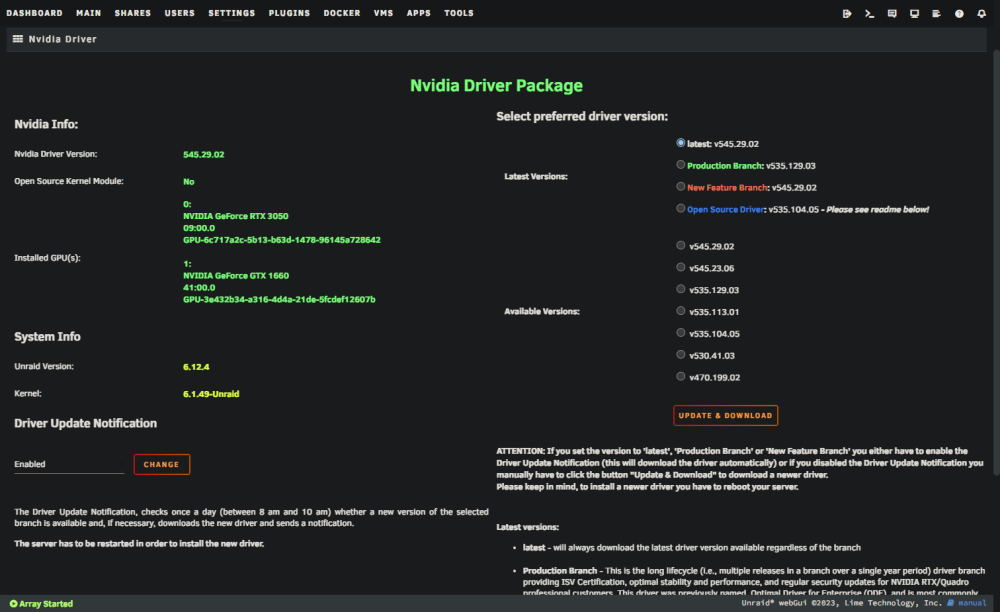Screen dimensions: 1000x612
Task: Click the system info monitor icon
Action: (914, 13)
